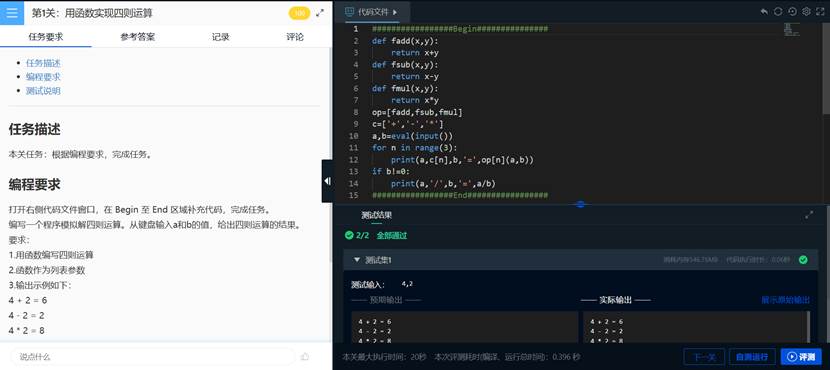This screenshot has height=370, width=830.
Task: Click the 'for n in range(3):' code line
Action: click(x=414, y=148)
